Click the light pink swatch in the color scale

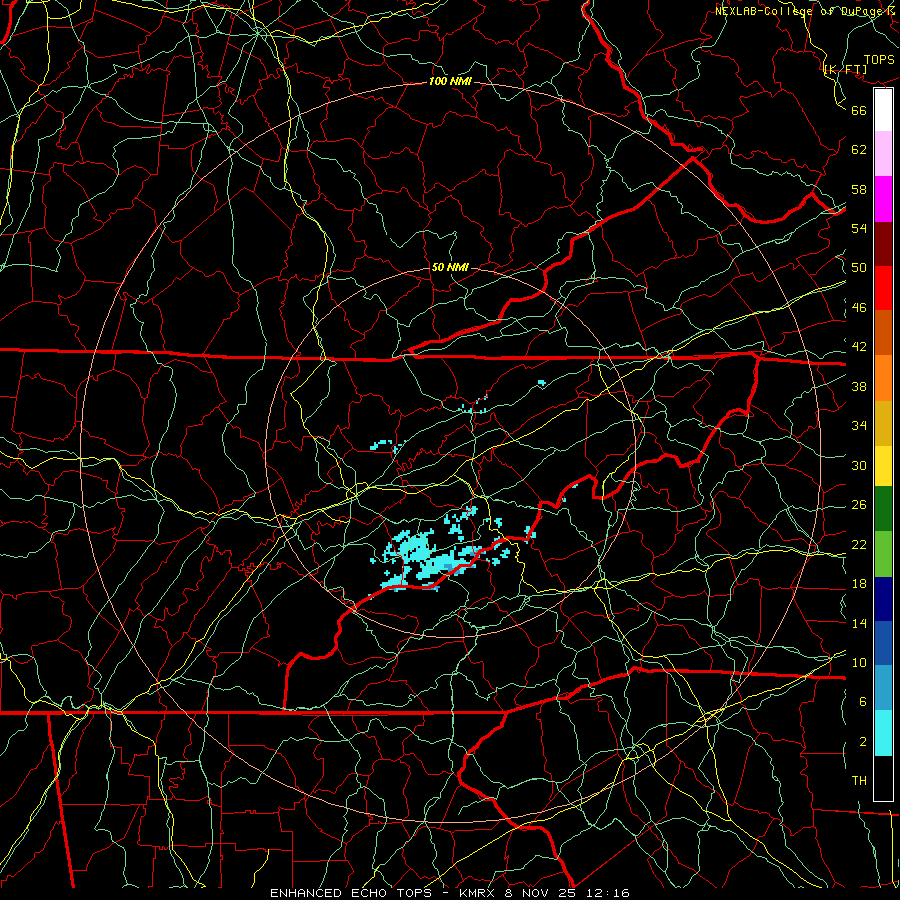click(883, 154)
